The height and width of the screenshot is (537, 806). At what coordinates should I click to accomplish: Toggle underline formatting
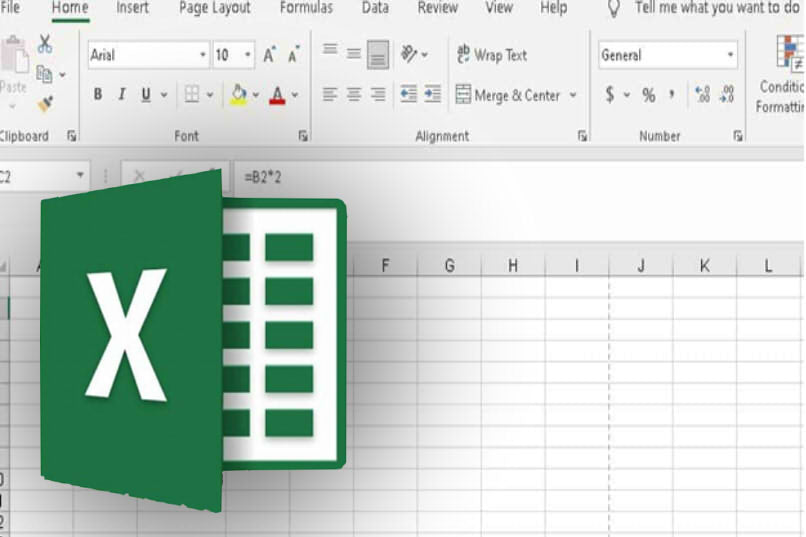point(146,95)
